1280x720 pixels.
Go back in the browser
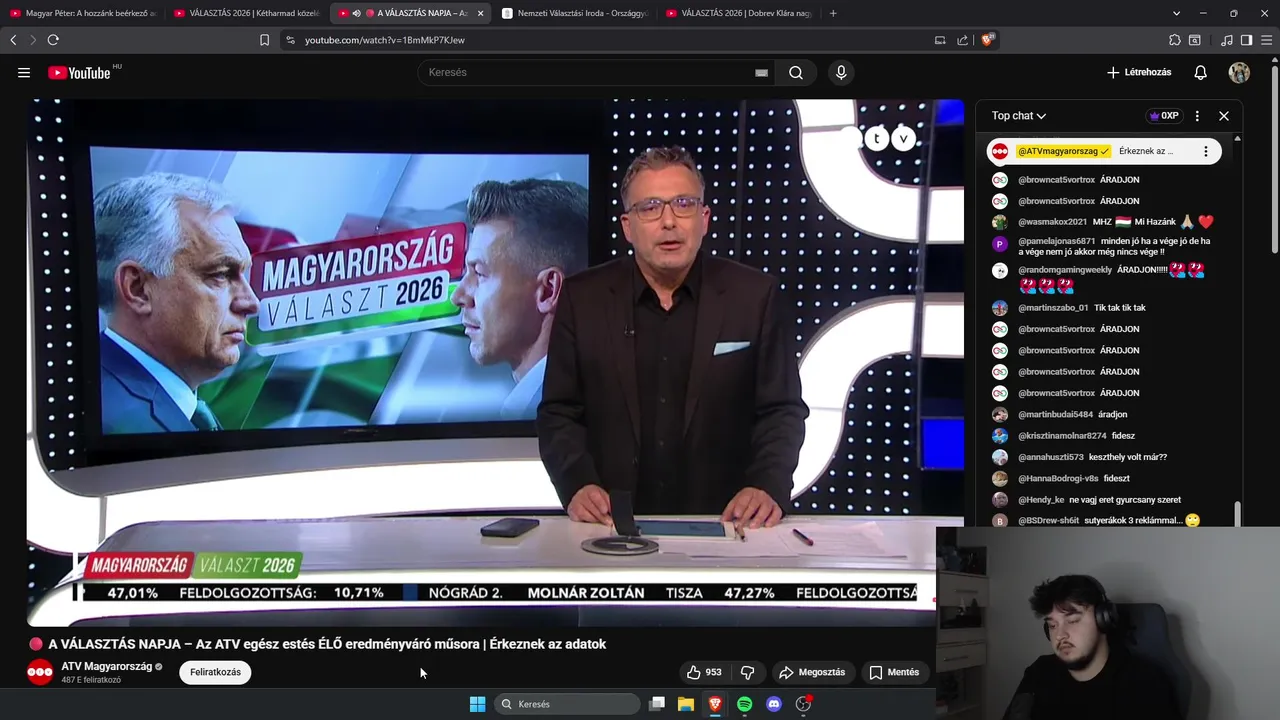click(x=13, y=40)
